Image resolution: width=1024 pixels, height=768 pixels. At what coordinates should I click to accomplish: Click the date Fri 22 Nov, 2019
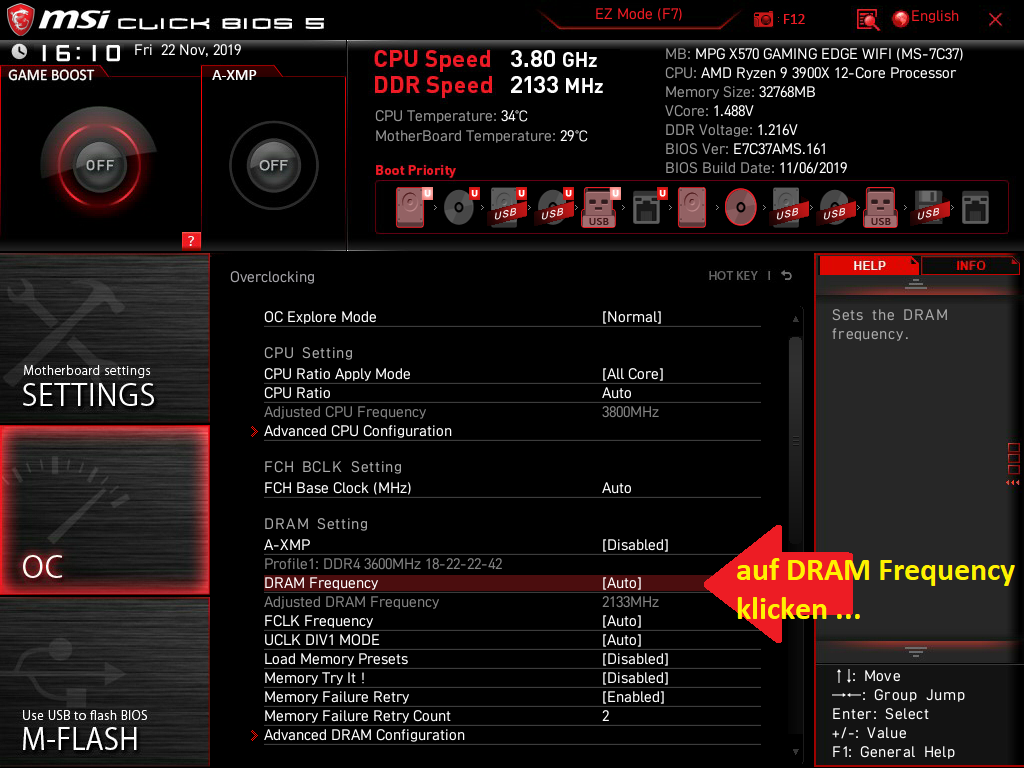coord(187,50)
